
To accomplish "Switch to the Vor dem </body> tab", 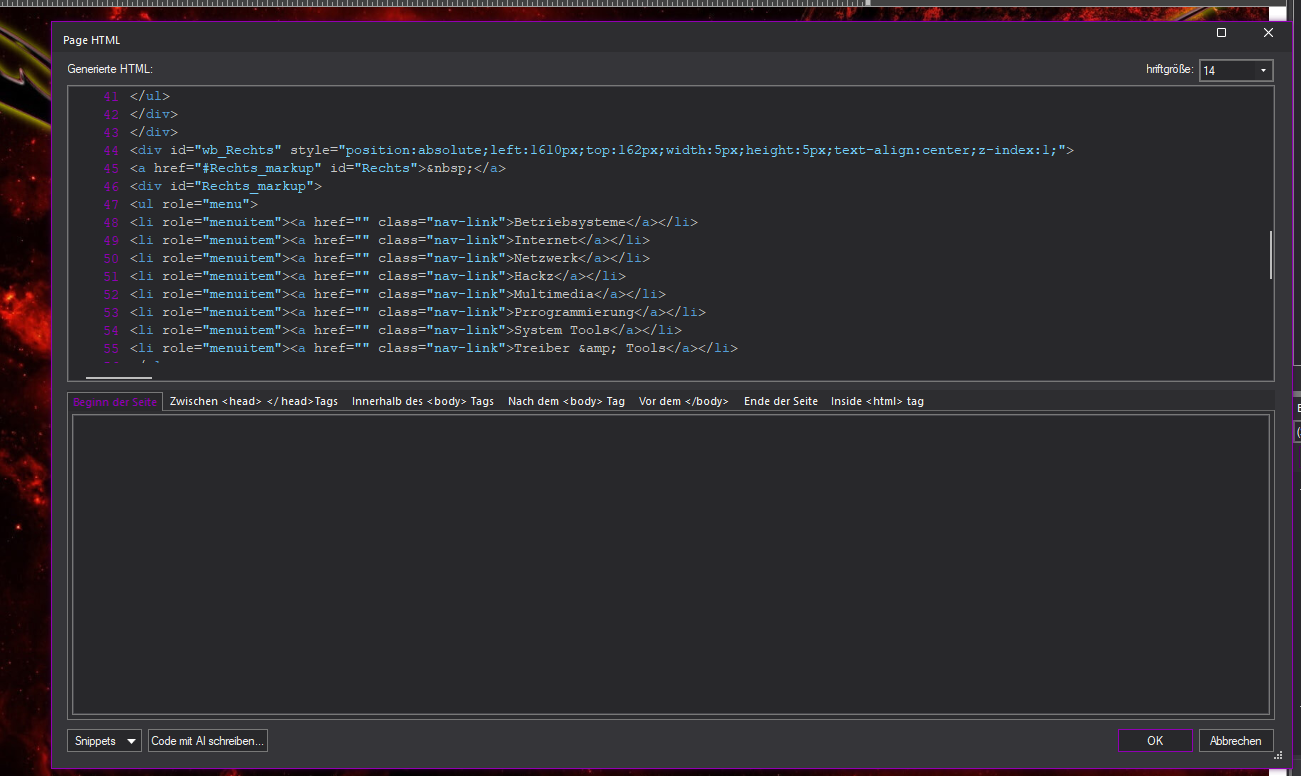I will 684,401.
